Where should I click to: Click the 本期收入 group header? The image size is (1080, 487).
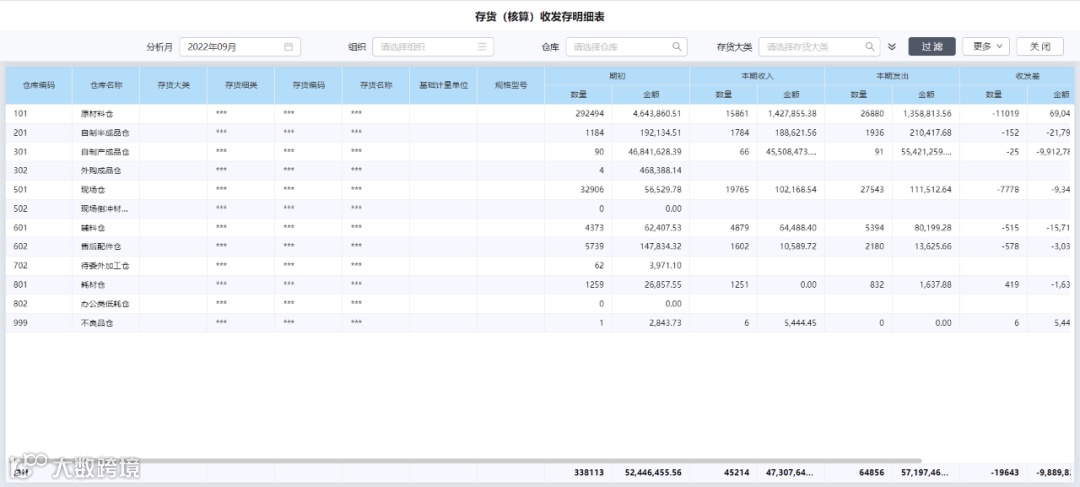(x=757, y=76)
